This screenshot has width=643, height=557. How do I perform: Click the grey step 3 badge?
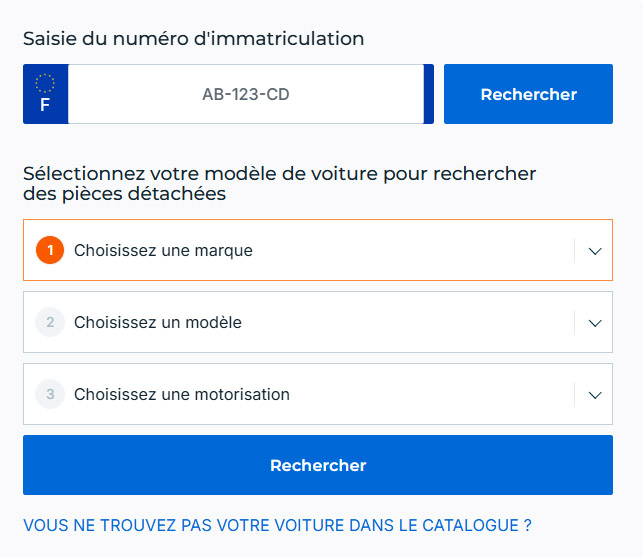point(49,394)
